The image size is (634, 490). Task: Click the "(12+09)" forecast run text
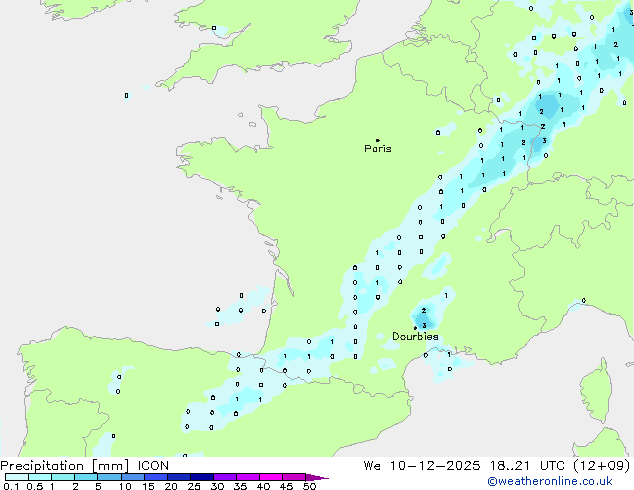click(x=603, y=466)
